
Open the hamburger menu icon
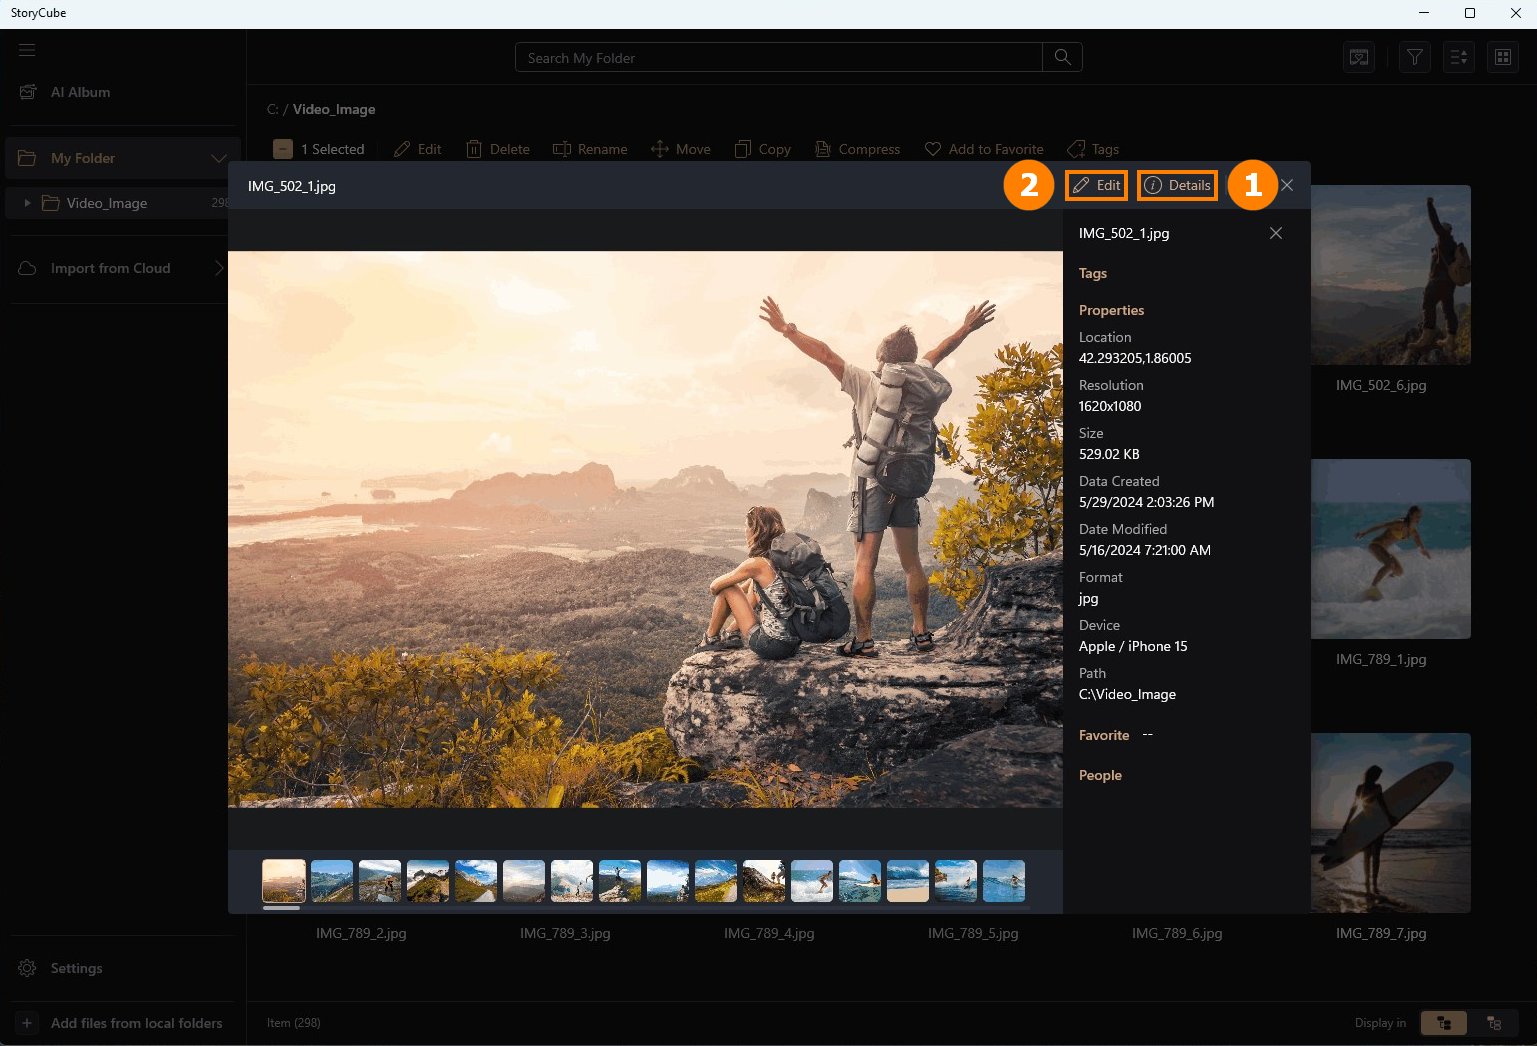coord(27,50)
